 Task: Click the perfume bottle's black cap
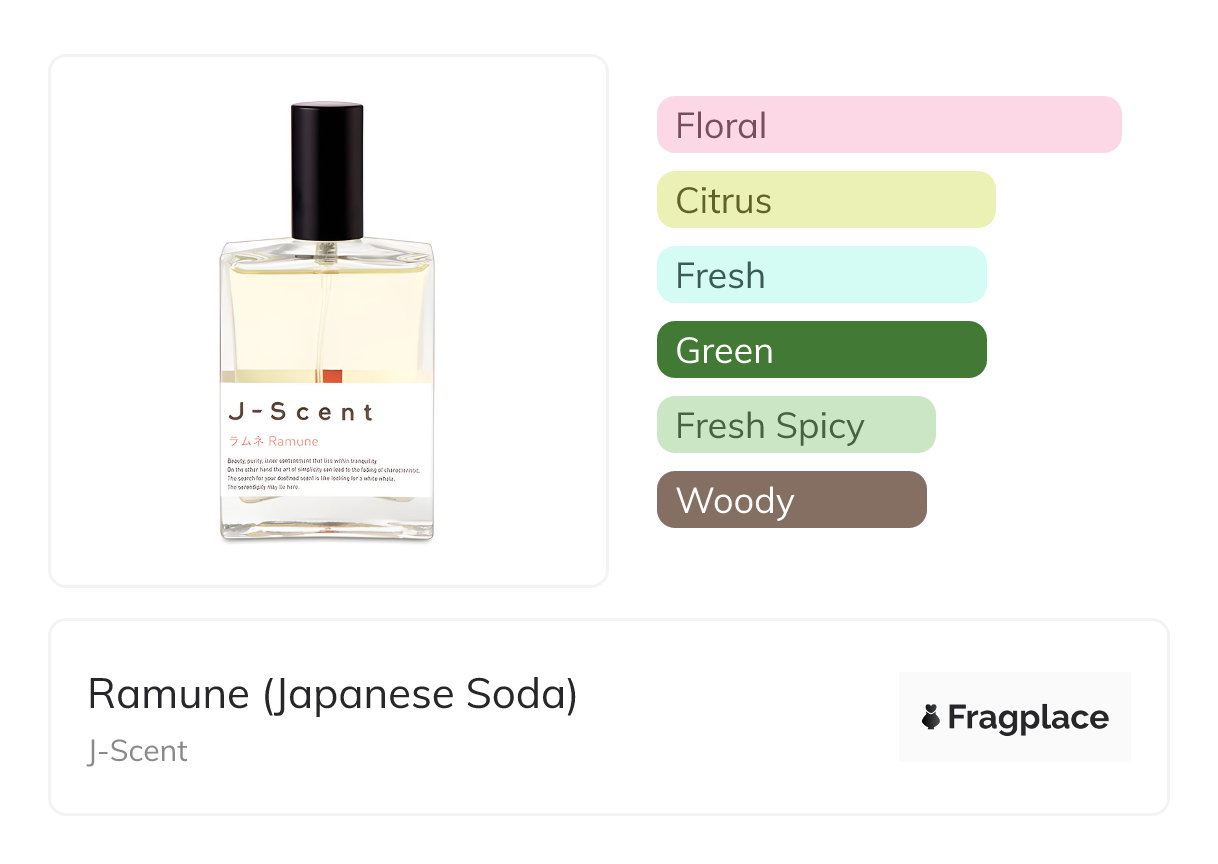pyautogui.click(x=327, y=165)
